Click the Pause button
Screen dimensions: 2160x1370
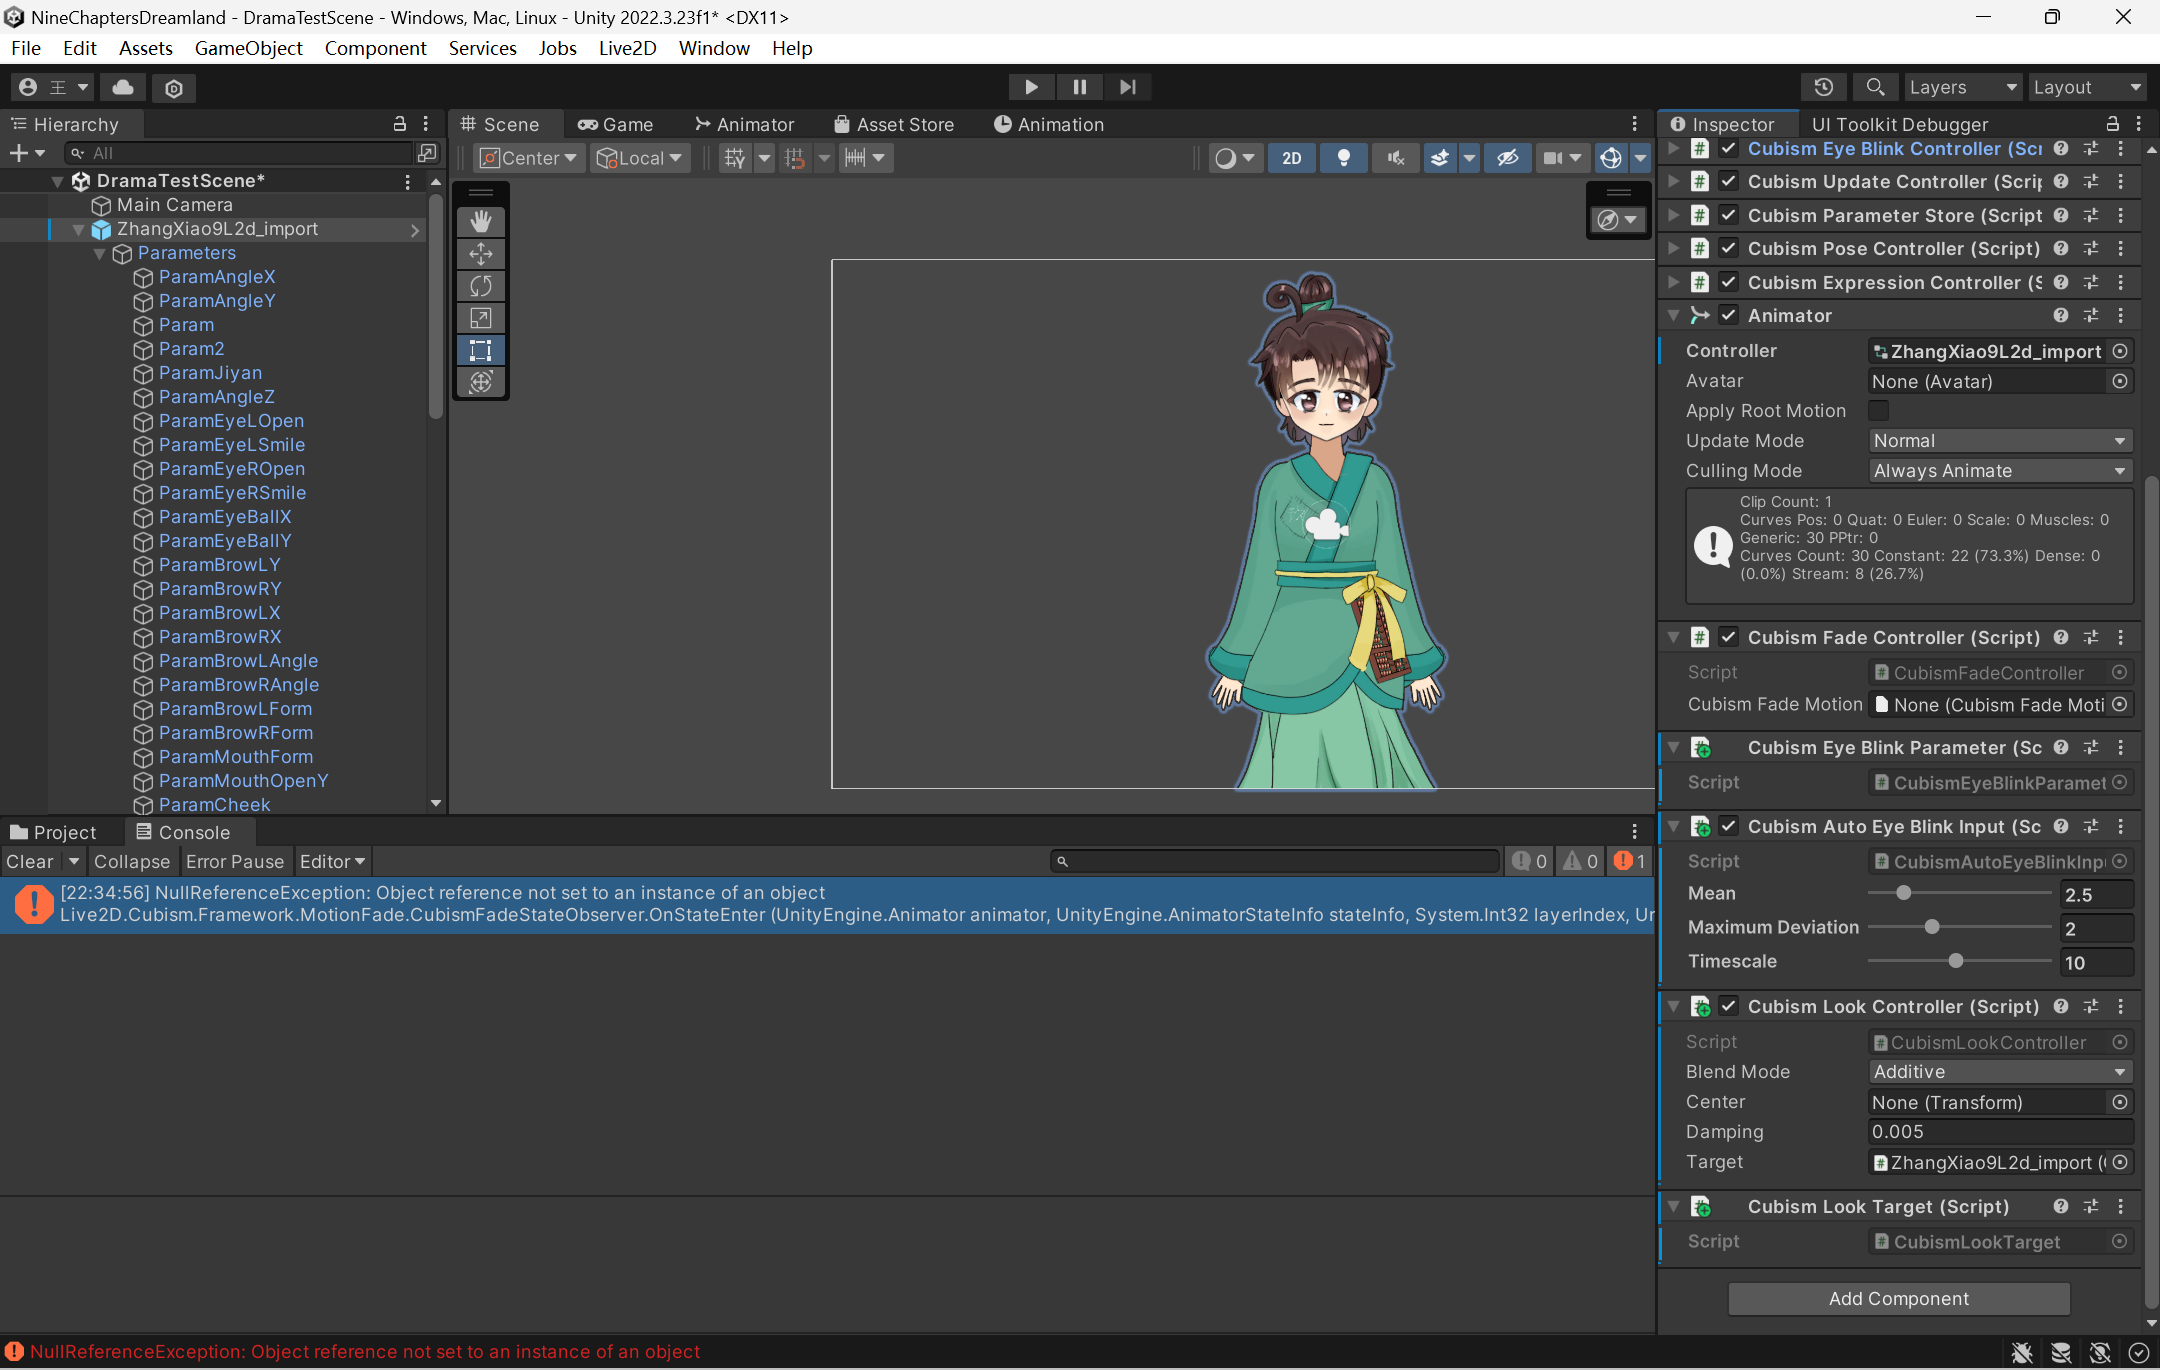coord(1080,87)
